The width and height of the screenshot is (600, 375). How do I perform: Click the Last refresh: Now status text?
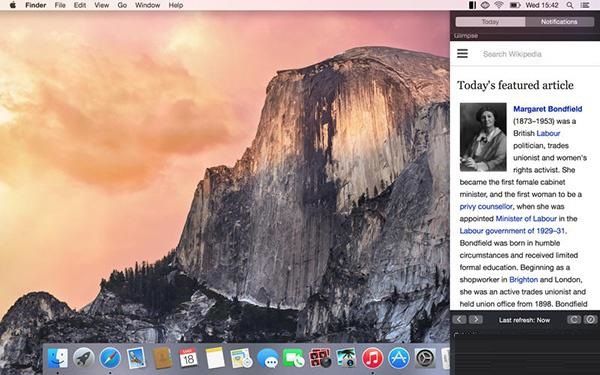[524, 320]
